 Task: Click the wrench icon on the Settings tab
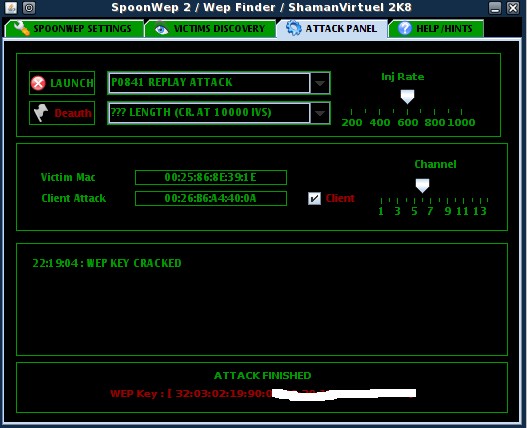point(22,28)
